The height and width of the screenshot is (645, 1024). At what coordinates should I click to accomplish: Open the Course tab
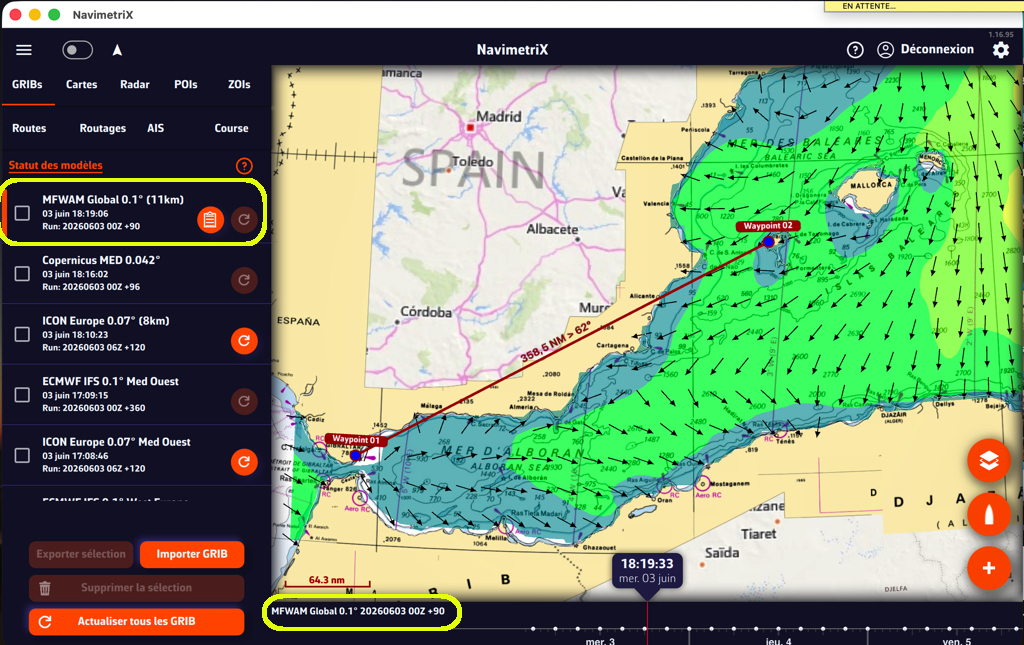(231, 128)
